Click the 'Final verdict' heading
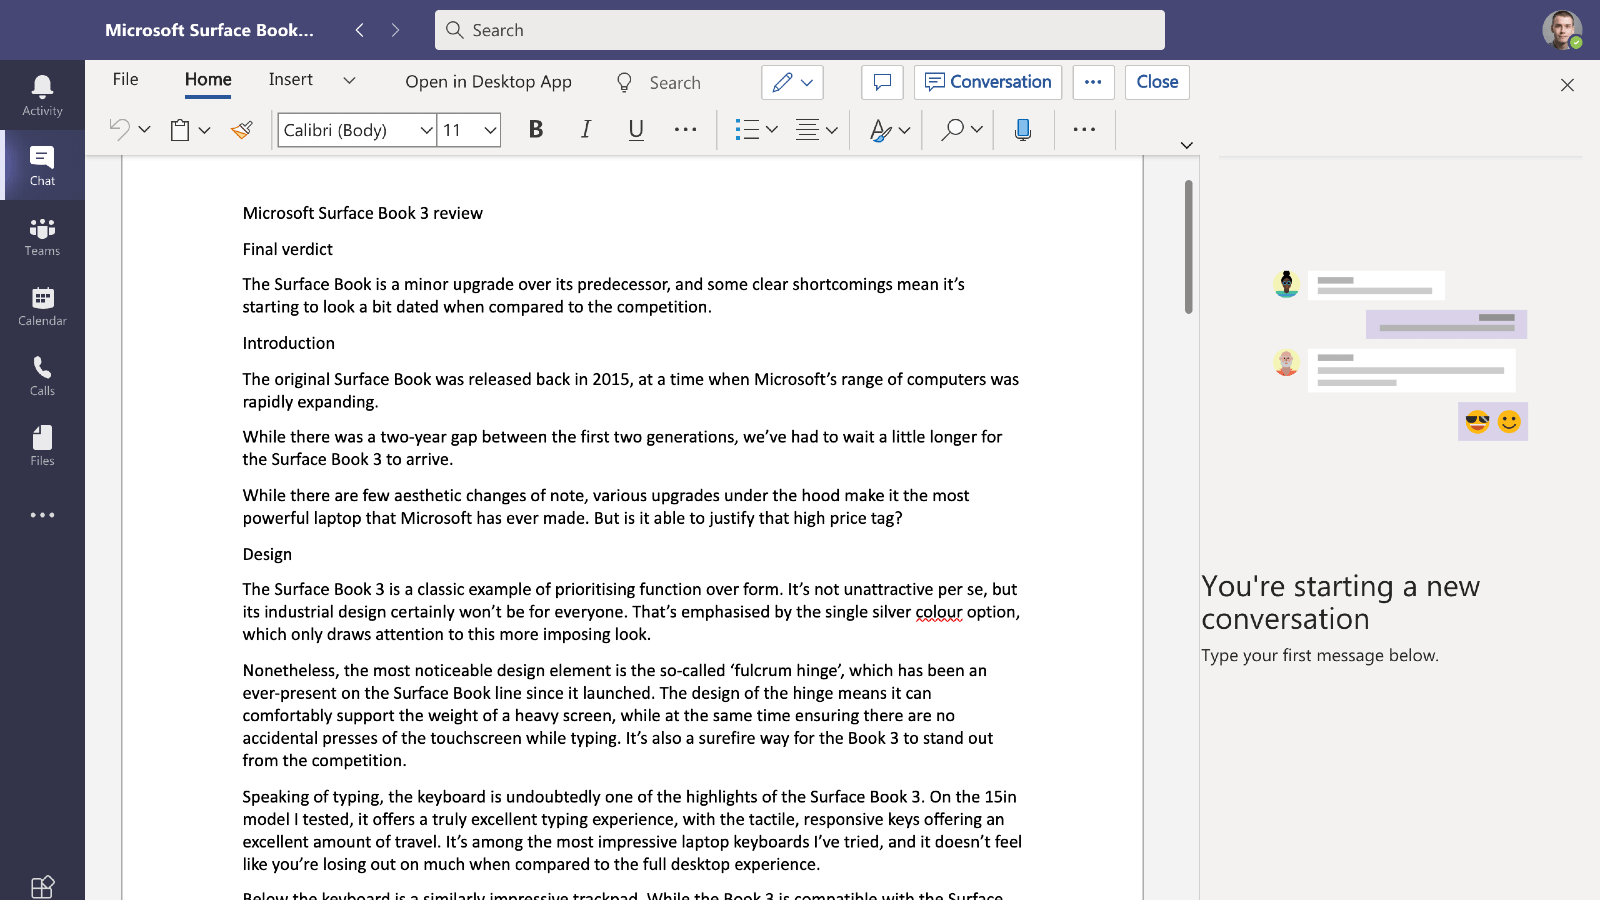Image resolution: width=1600 pixels, height=900 pixels. click(287, 249)
